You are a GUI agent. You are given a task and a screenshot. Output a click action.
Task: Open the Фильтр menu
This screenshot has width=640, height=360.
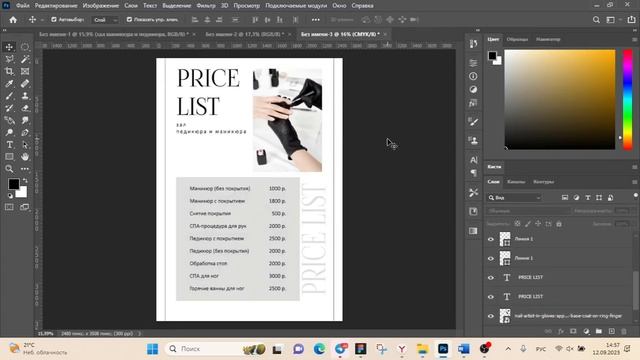click(206, 6)
